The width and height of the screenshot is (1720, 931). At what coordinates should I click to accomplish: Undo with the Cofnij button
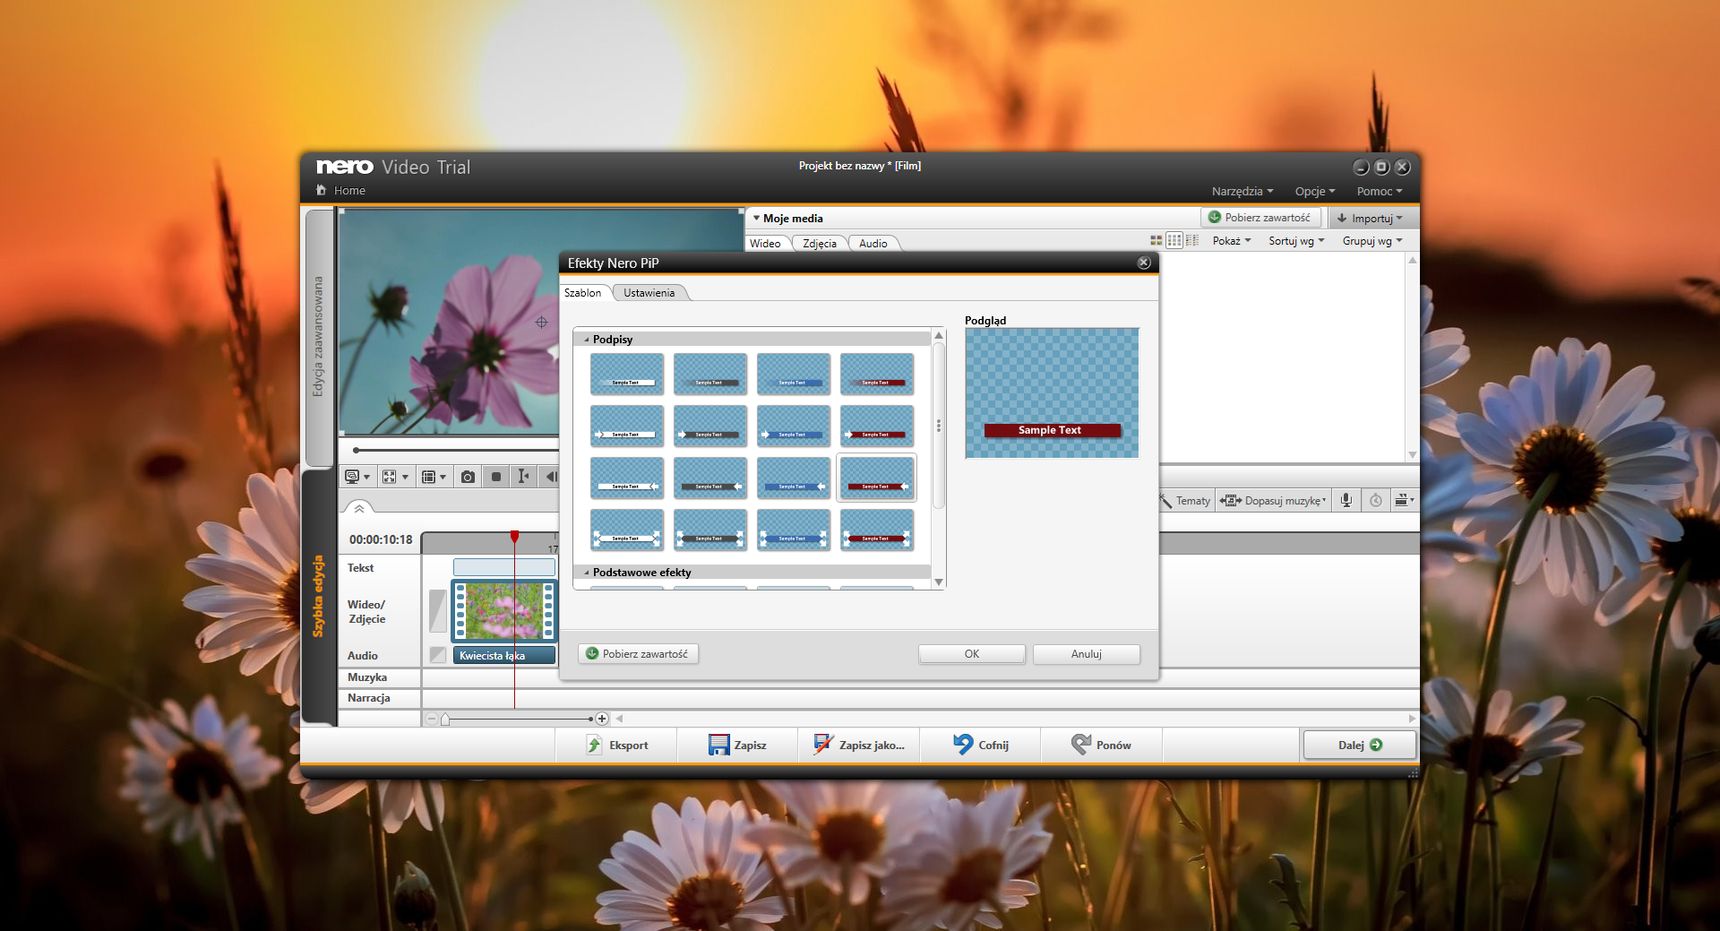pyautogui.click(x=981, y=745)
